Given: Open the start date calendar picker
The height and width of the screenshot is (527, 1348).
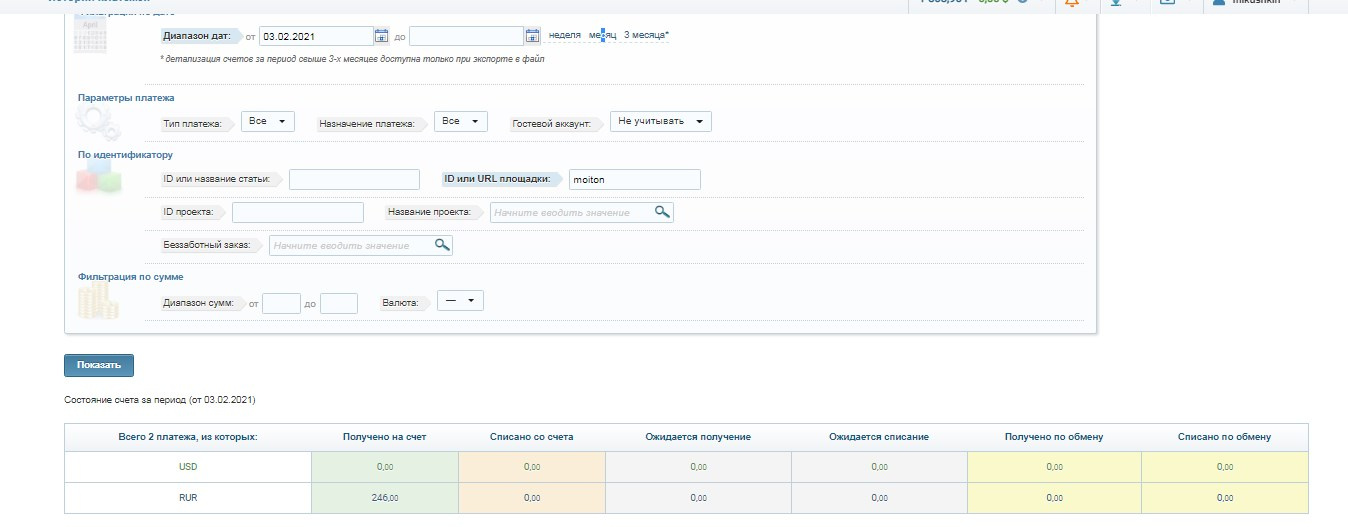Looking at the screenshot, I should 381,36.
